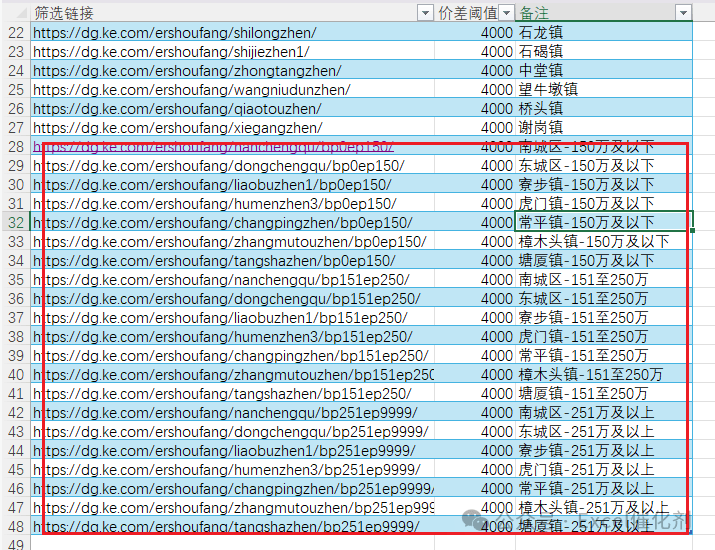Select row header 32

[16, 223]
